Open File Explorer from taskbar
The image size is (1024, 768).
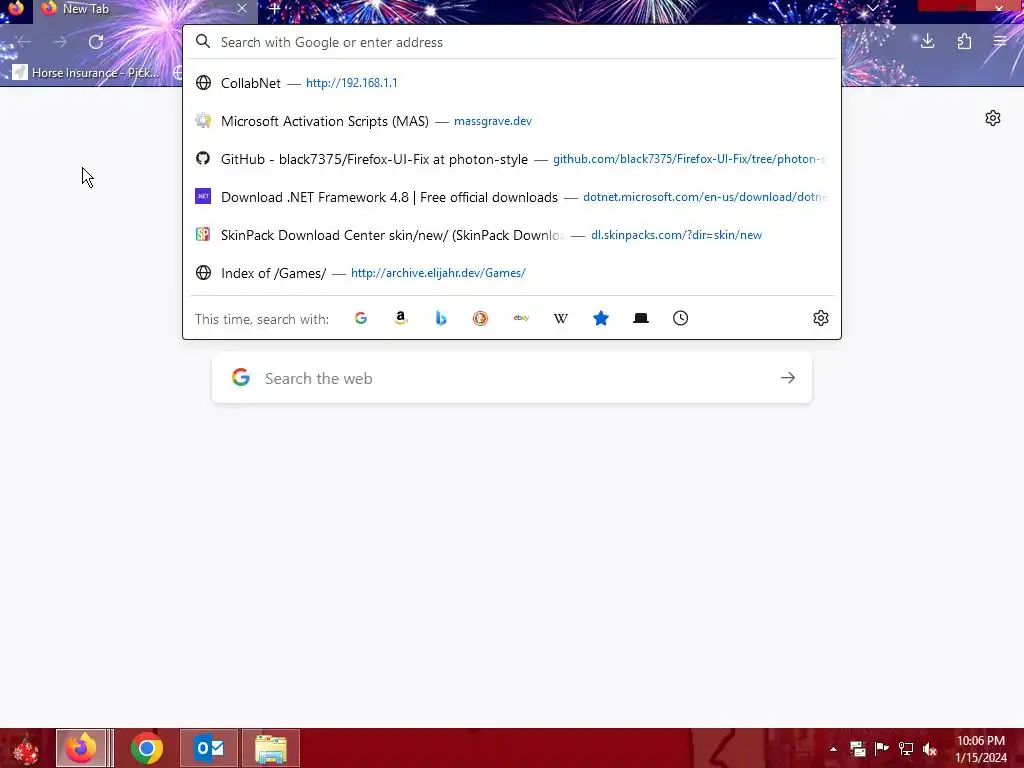[271, 748]
